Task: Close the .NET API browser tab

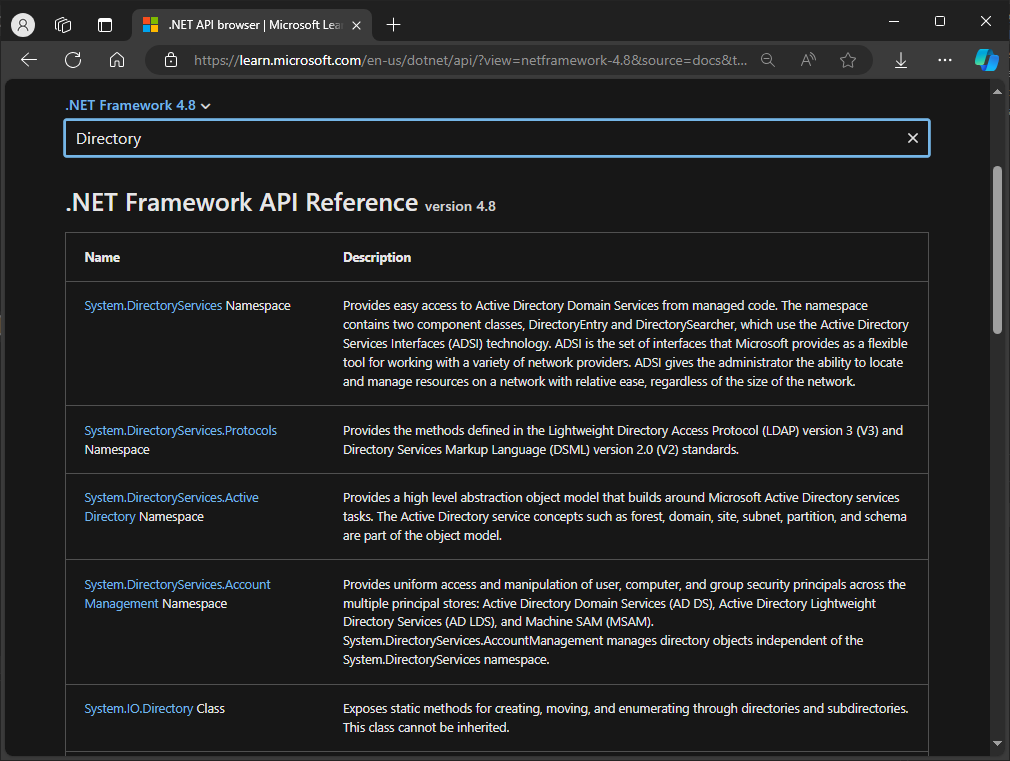Action: click(x=356, y=25)
